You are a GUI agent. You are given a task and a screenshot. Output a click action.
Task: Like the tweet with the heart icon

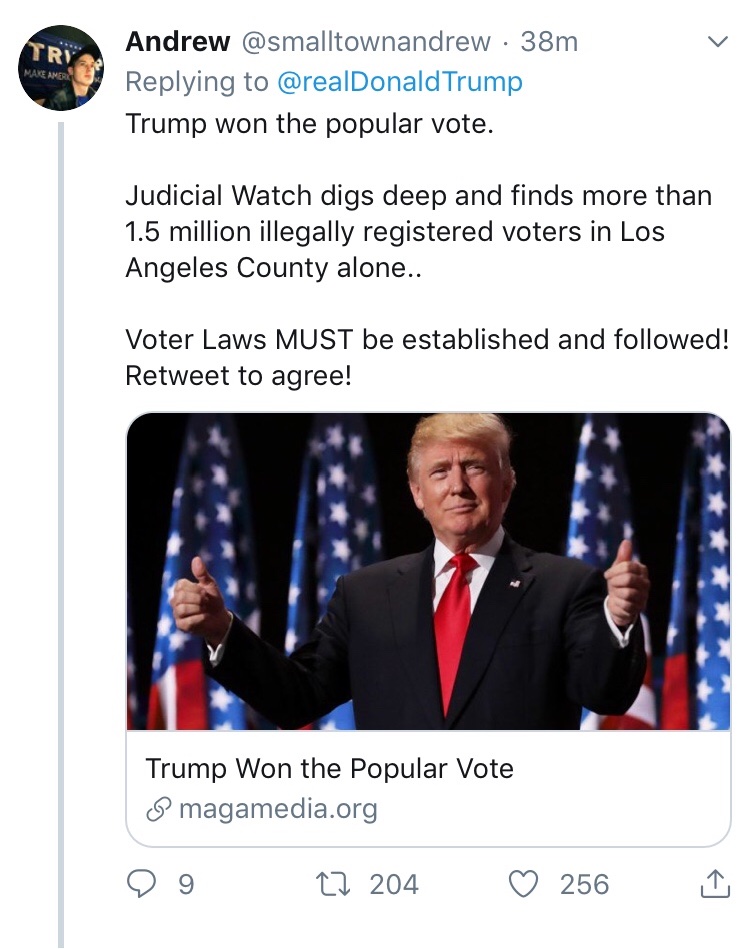[x=523, y=884]
